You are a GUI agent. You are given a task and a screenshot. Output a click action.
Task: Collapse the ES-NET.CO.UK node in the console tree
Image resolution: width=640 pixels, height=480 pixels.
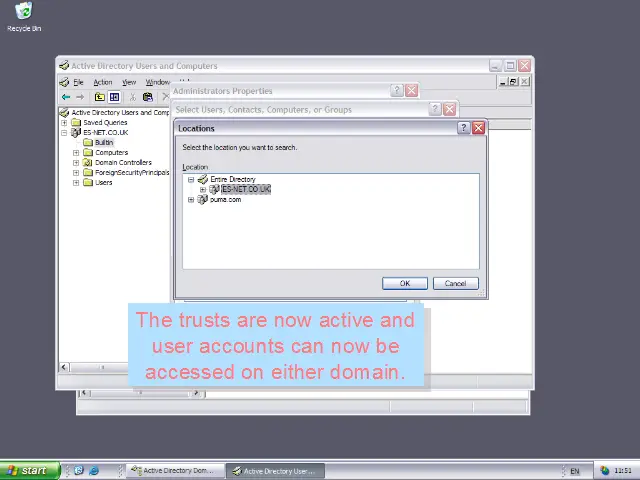(64, 133)
